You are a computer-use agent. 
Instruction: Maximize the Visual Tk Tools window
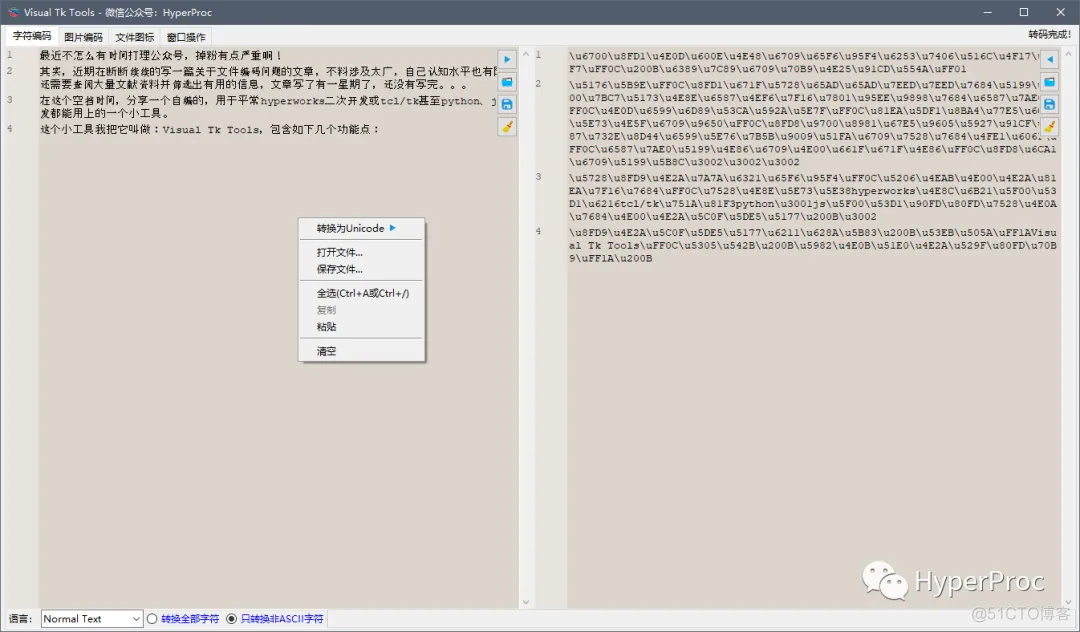click(1024, 12)
